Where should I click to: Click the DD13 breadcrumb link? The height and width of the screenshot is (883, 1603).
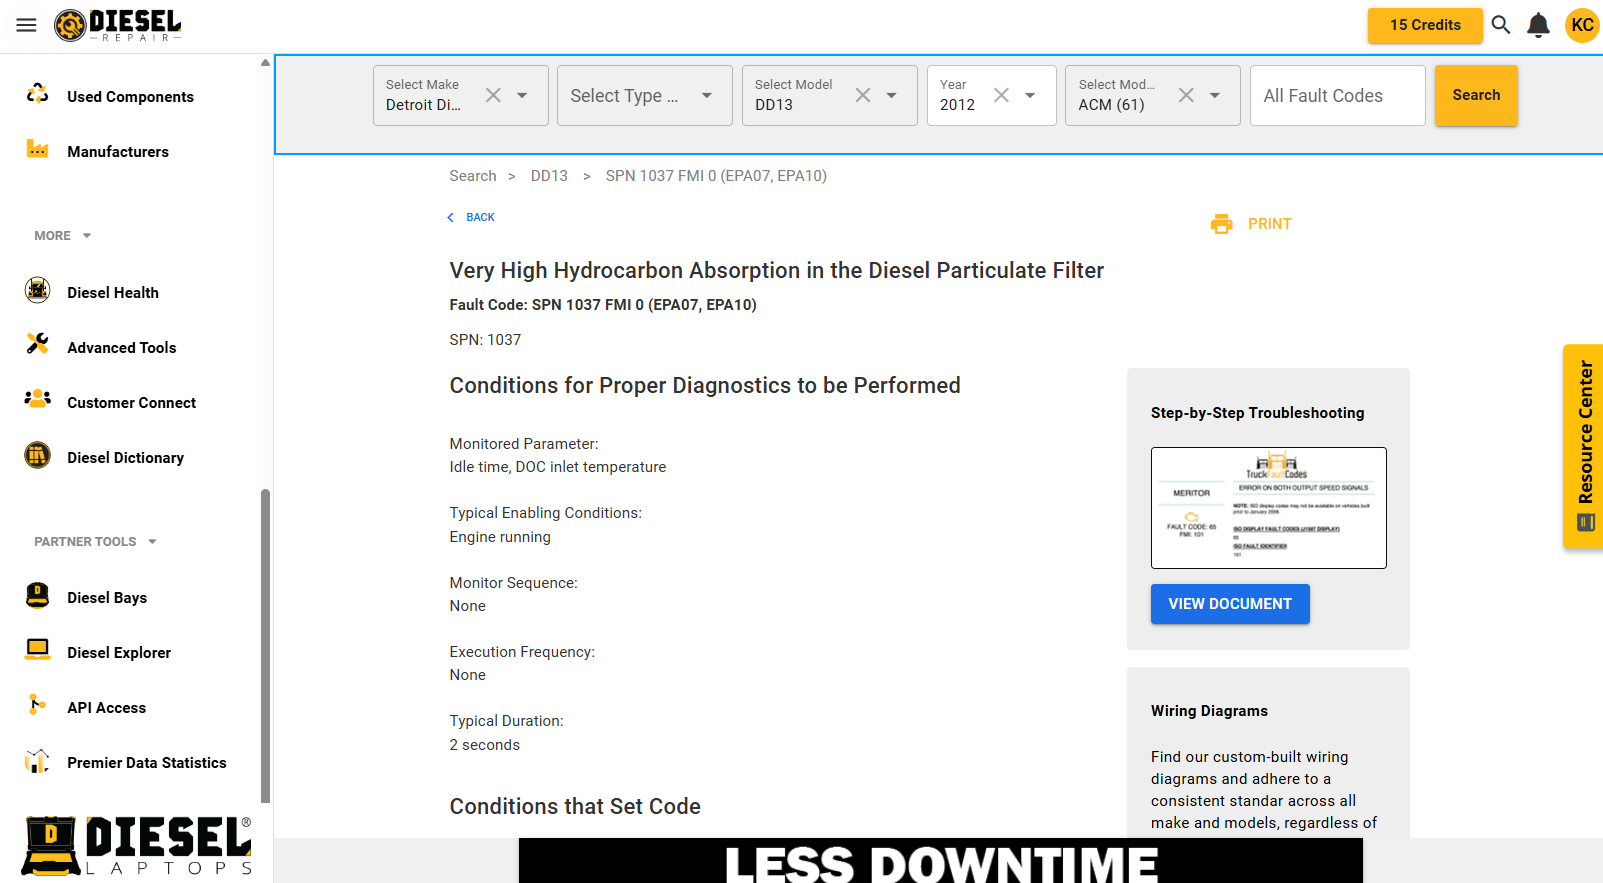549,176
